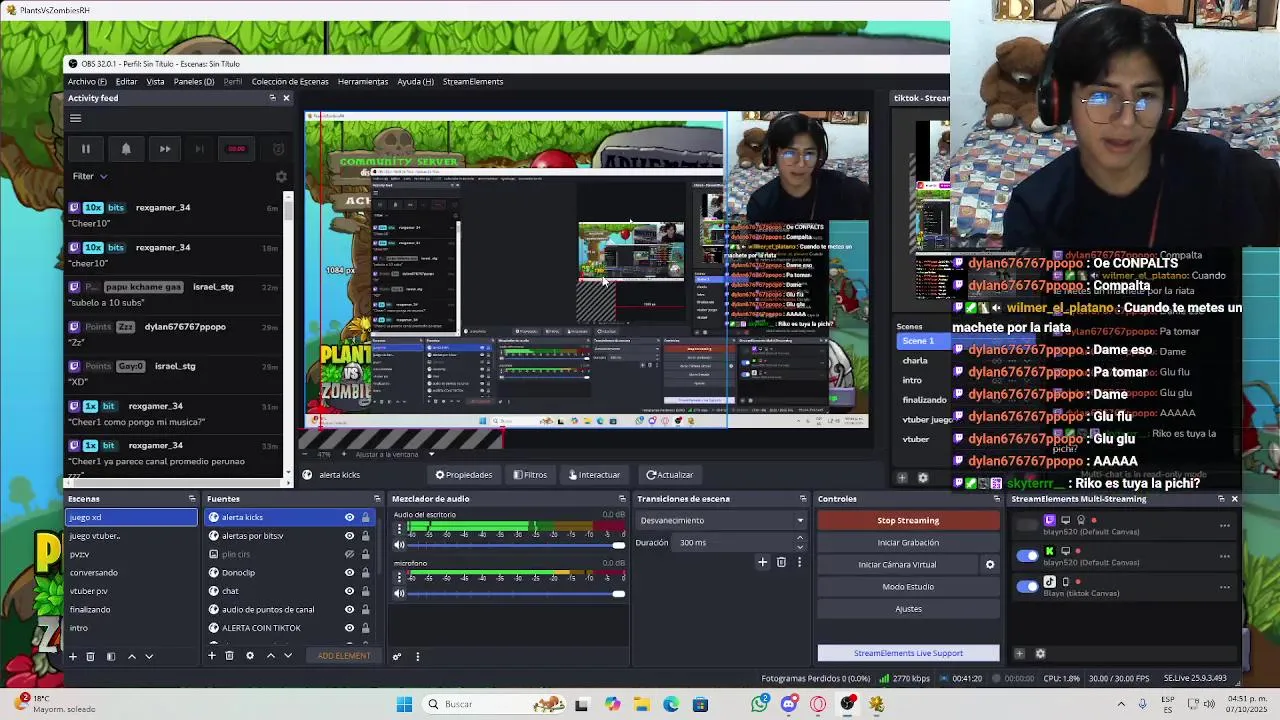Open the Editar menu

pyautogui.click(x=126, y=82)
